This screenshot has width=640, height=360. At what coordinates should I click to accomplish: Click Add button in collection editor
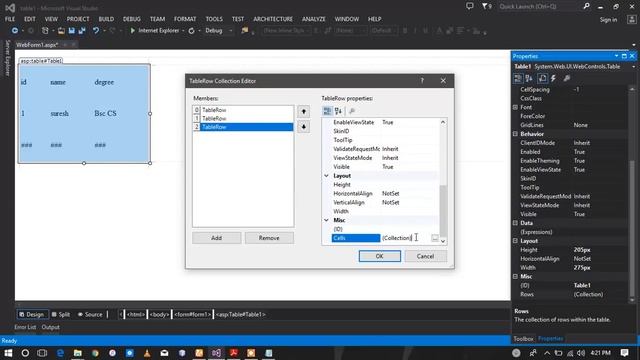pyautogui.click(x=216, y=238)
